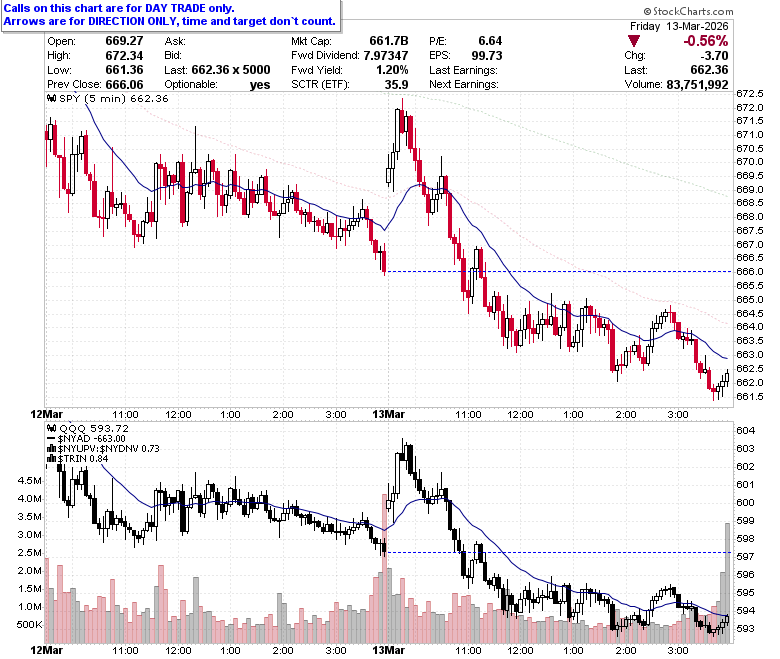The width and height of the screenshot is (780, 659).
Task: Click the 'Last Earnings:' label
Action: coord(463,70)
